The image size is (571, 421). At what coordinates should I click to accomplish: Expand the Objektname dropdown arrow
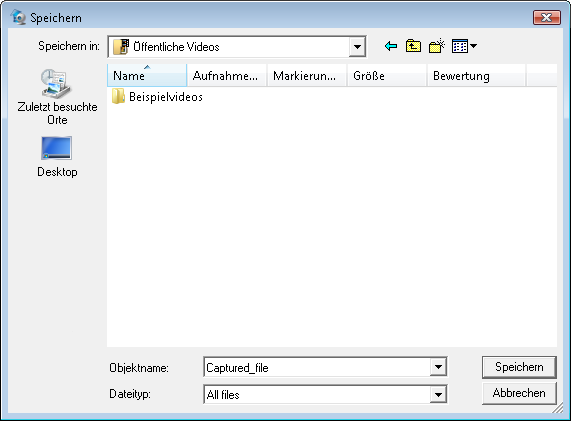tap(438, 367)
